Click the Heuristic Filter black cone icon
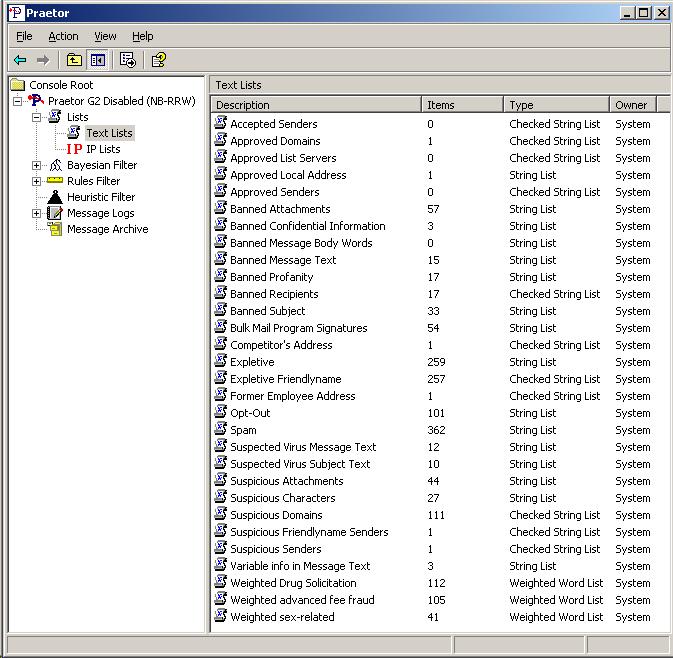Screen dimensions: 673x658 (55, 197)
